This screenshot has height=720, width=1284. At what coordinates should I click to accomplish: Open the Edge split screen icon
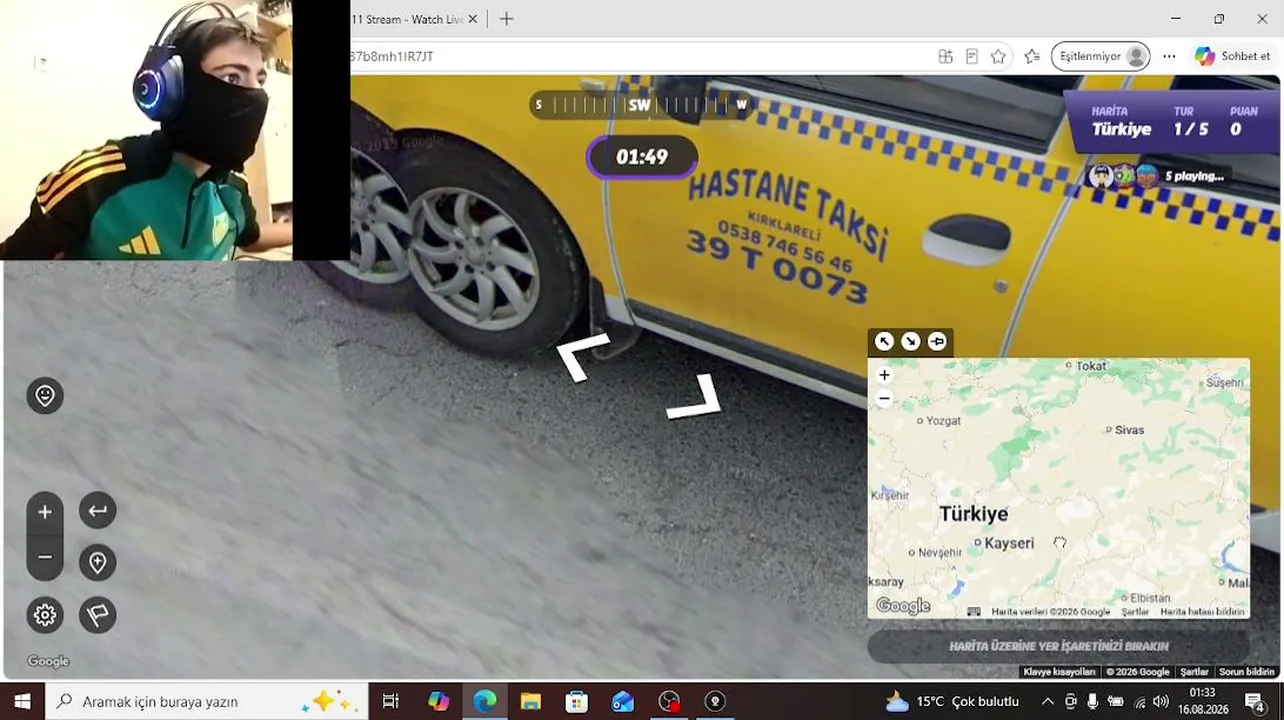(945, 56)
